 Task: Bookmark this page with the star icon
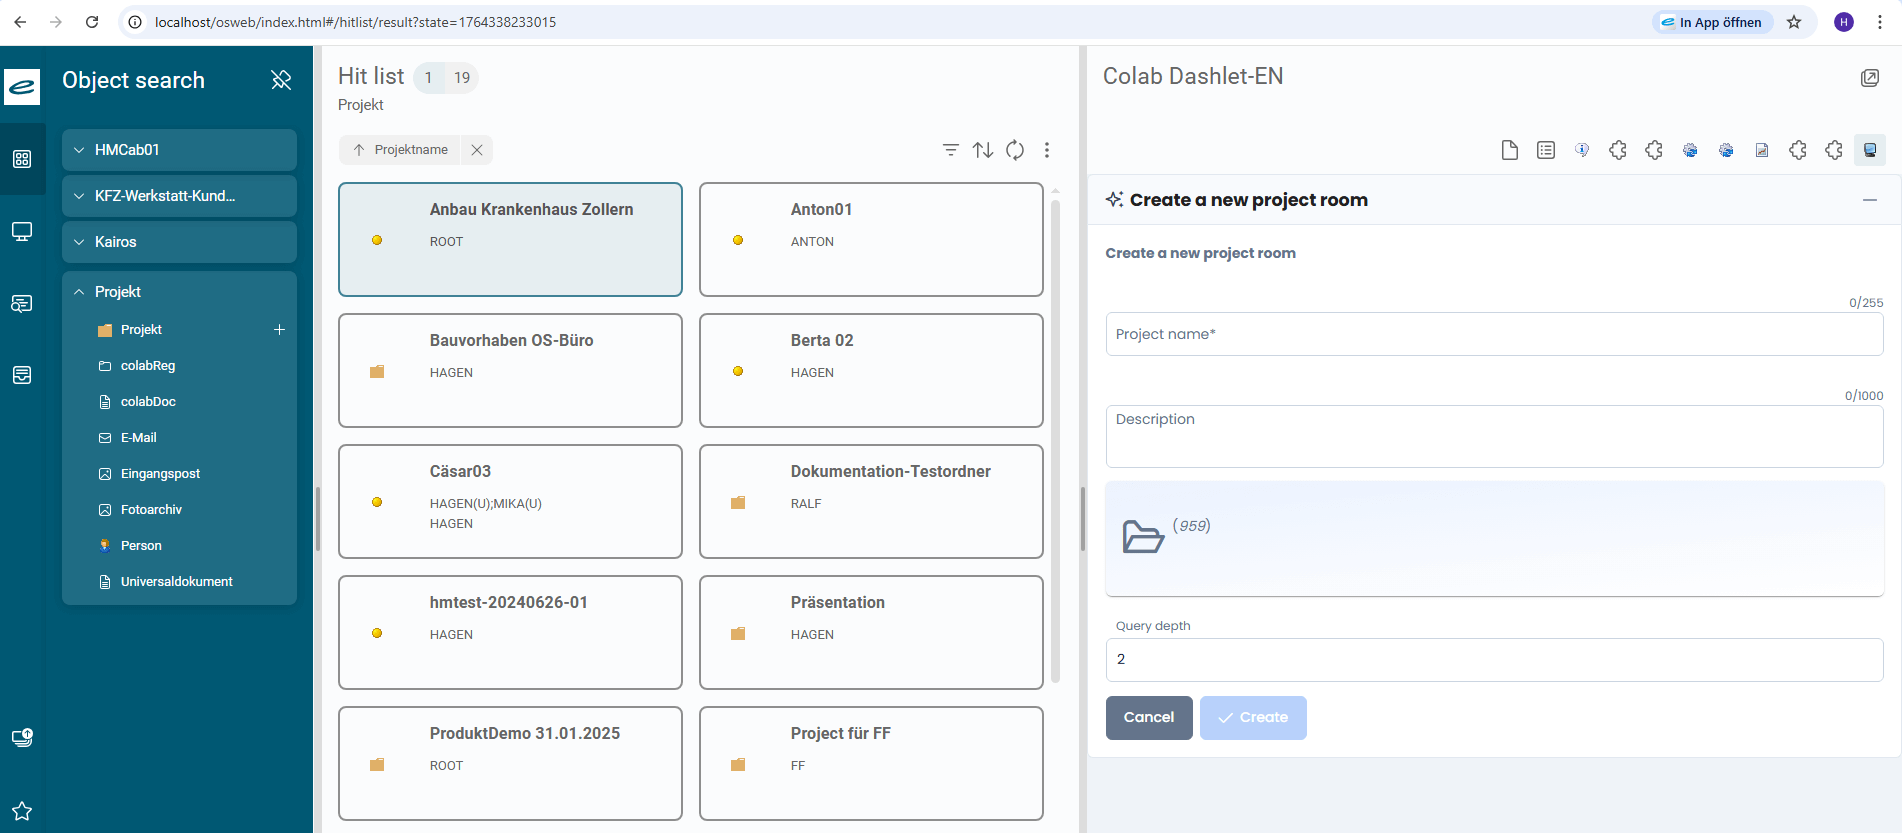1794,22
